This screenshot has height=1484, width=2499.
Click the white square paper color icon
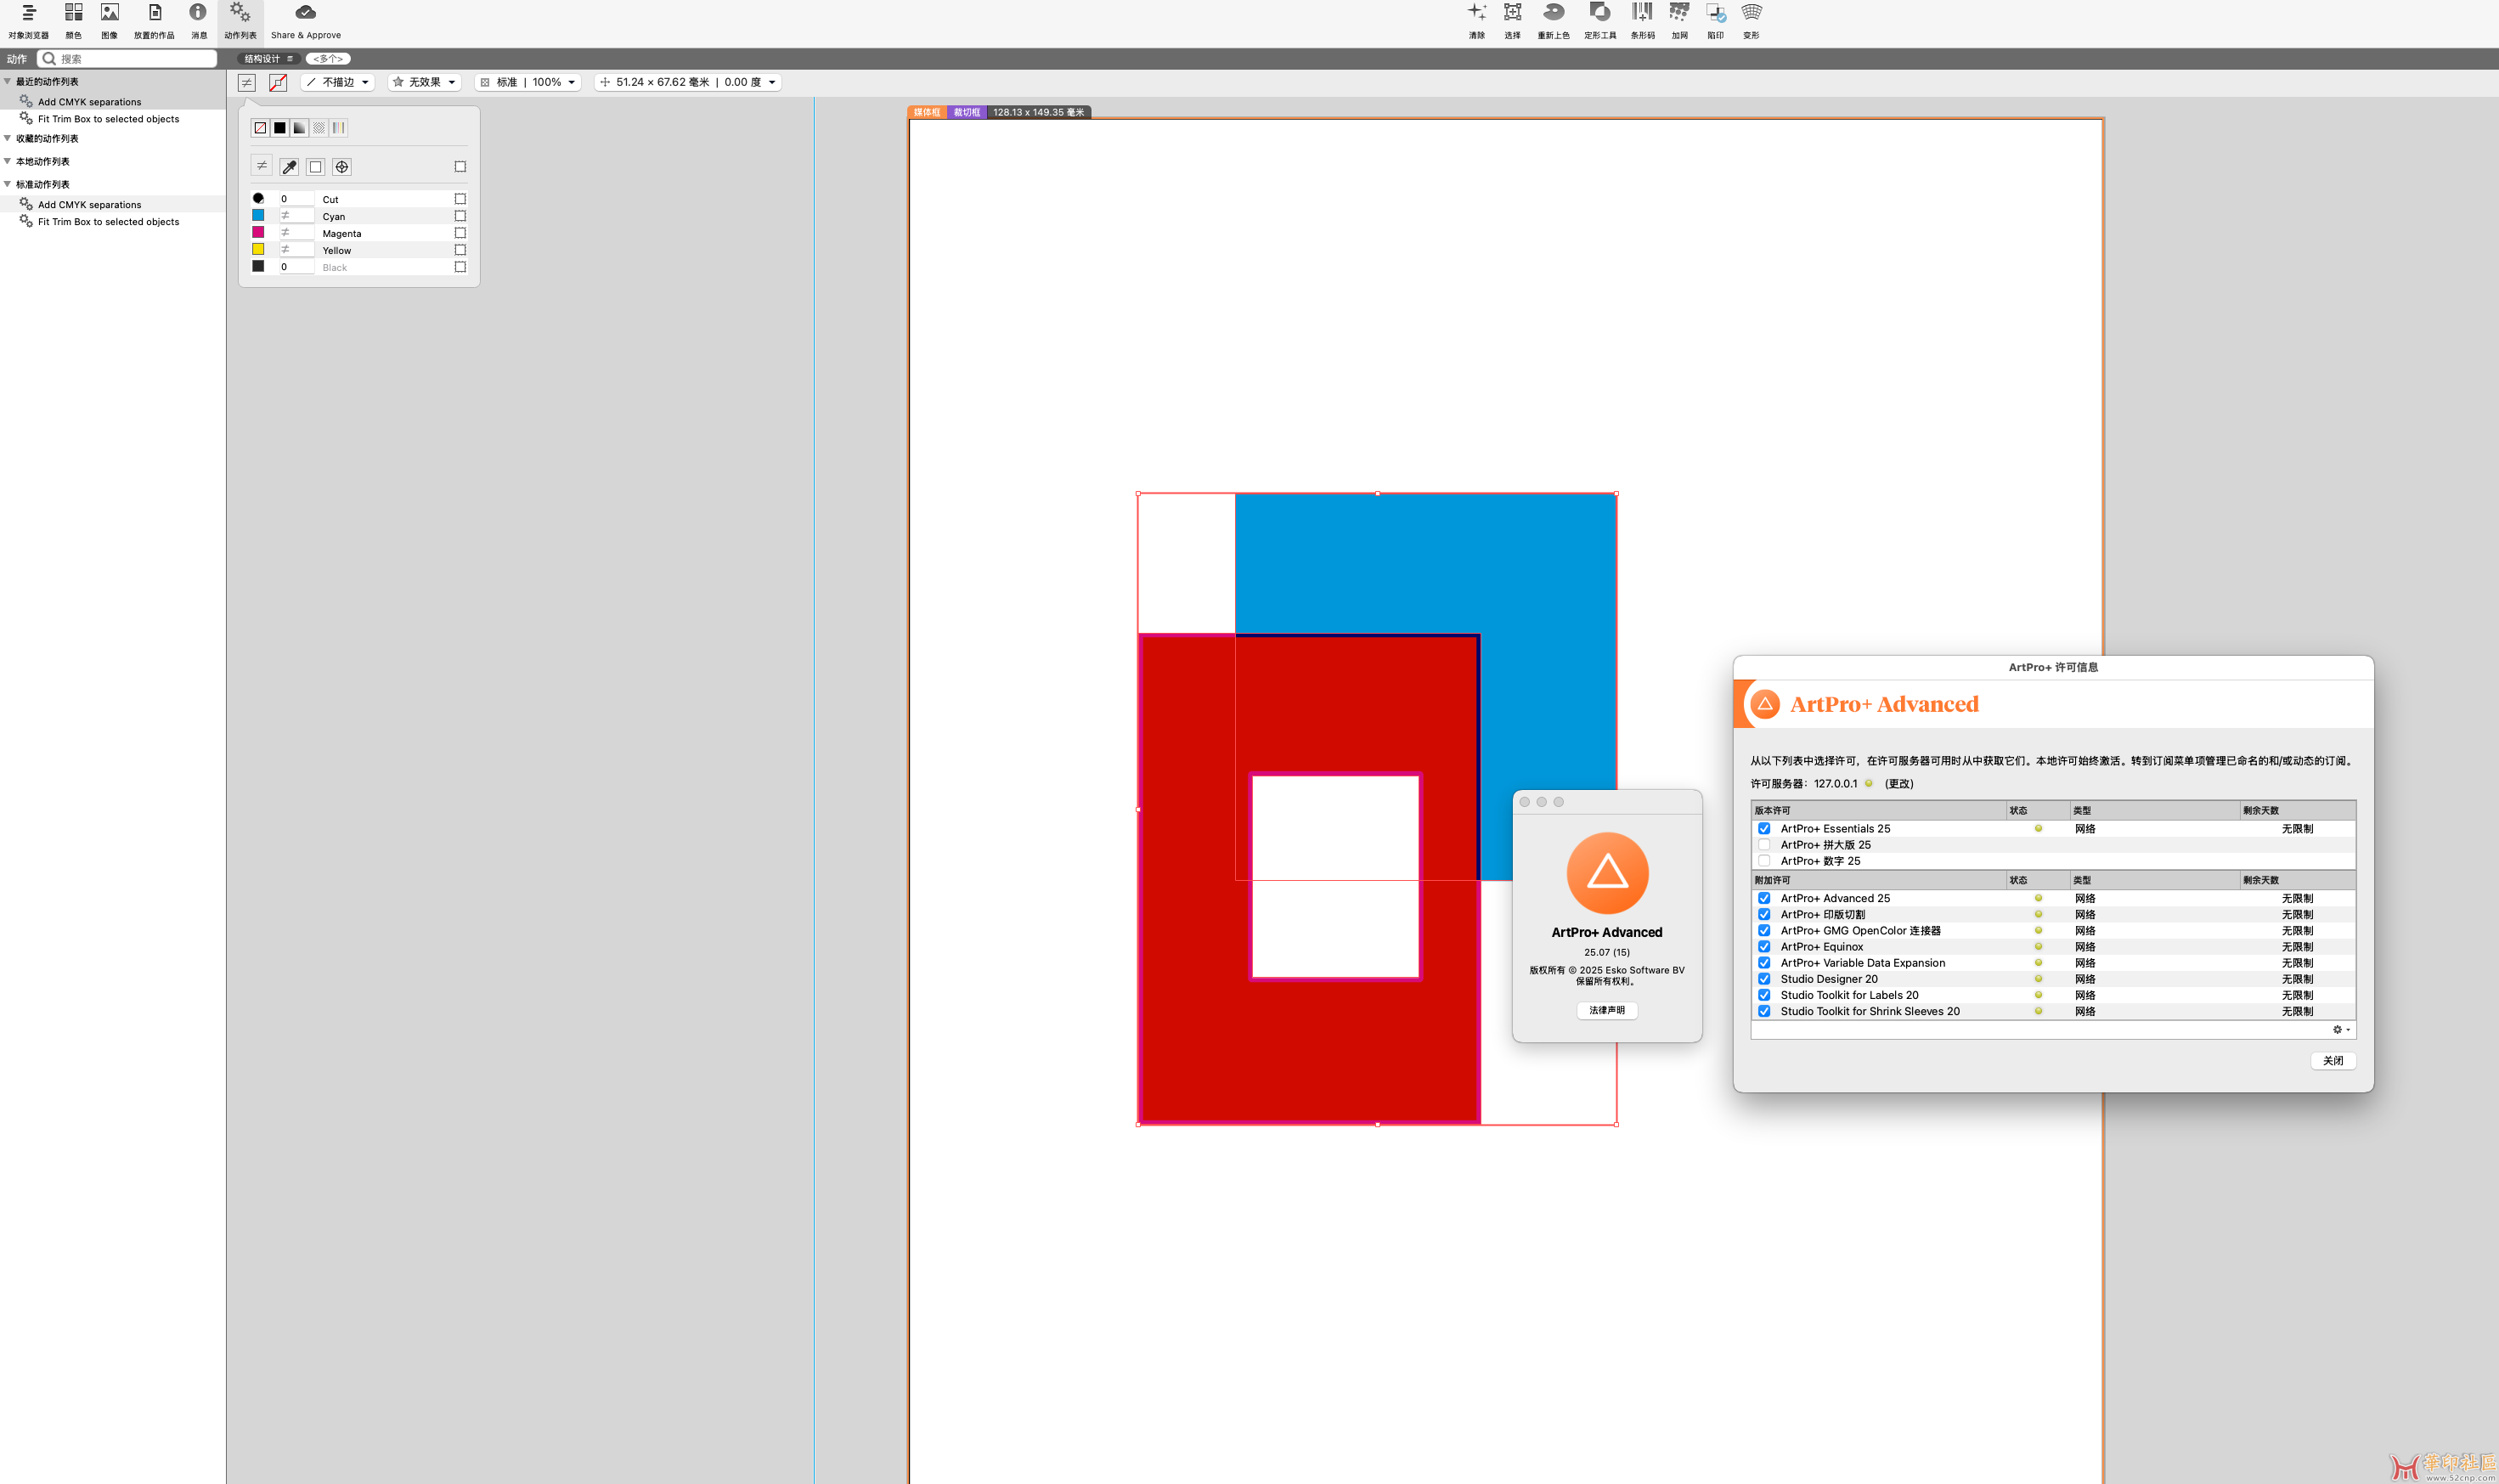click(315, 166)
